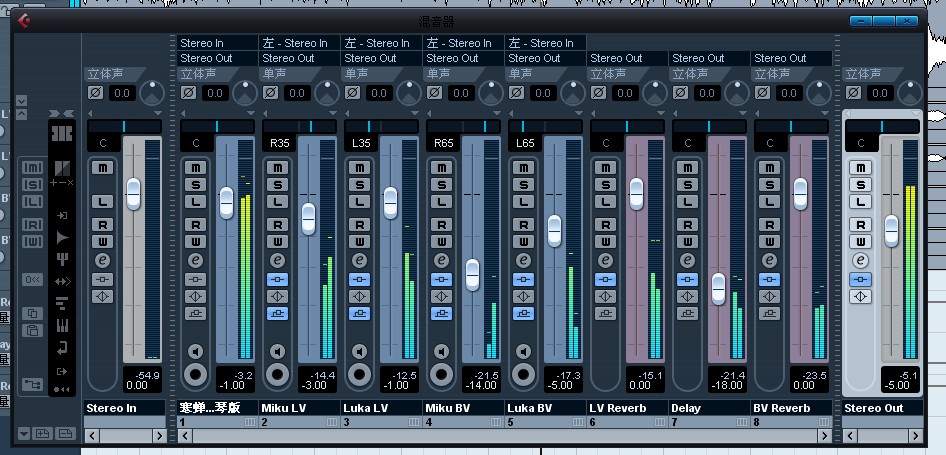Toggle phase invert on Luka LV channel
The height and width of the screenshot is (455, 946).
[x=353, y=92]
